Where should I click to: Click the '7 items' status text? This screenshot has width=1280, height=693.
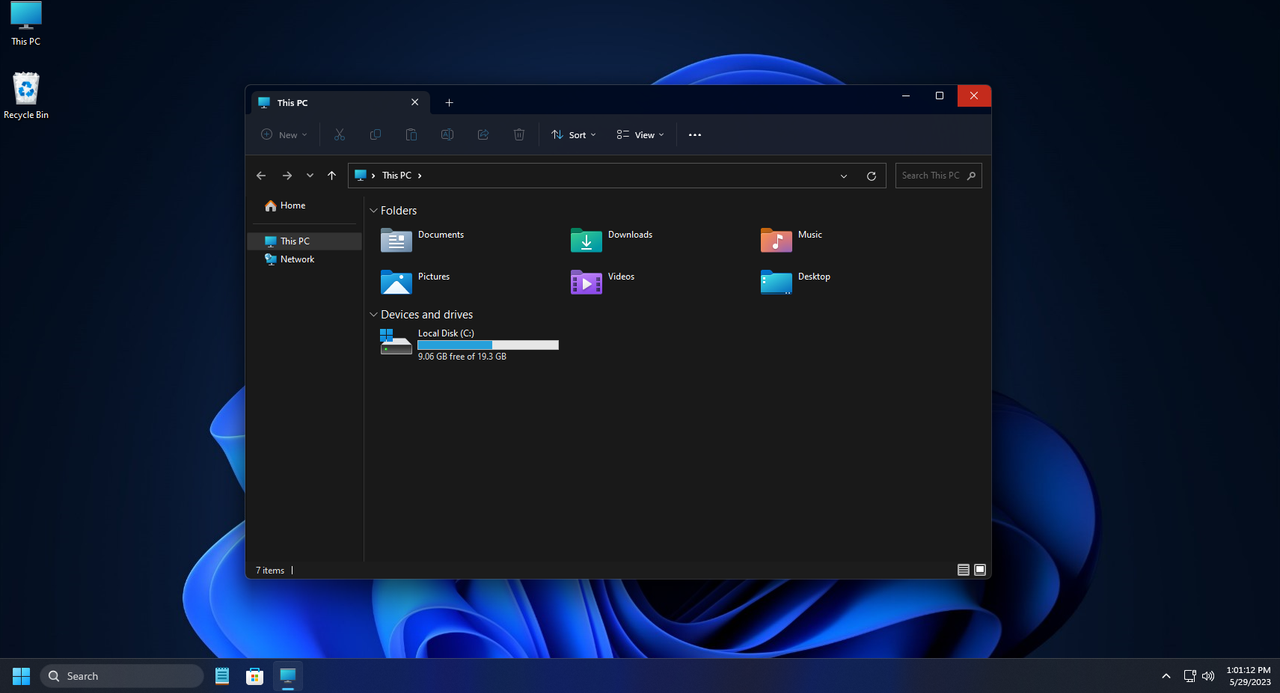pyautogui.click(x=270, y=570)
